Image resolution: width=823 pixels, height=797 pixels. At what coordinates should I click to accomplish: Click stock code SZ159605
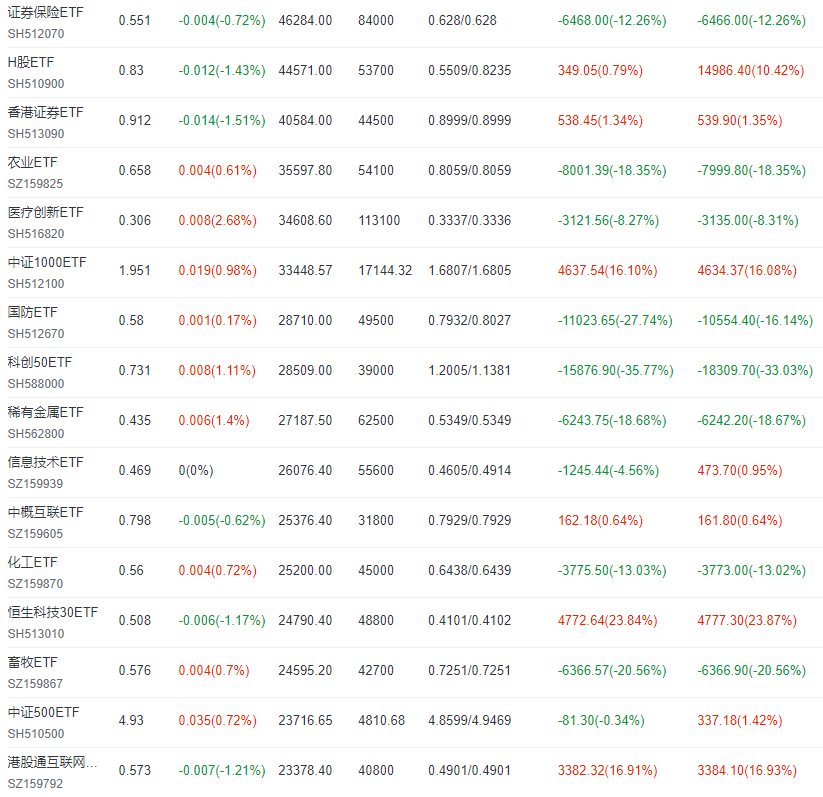(36, 533)
